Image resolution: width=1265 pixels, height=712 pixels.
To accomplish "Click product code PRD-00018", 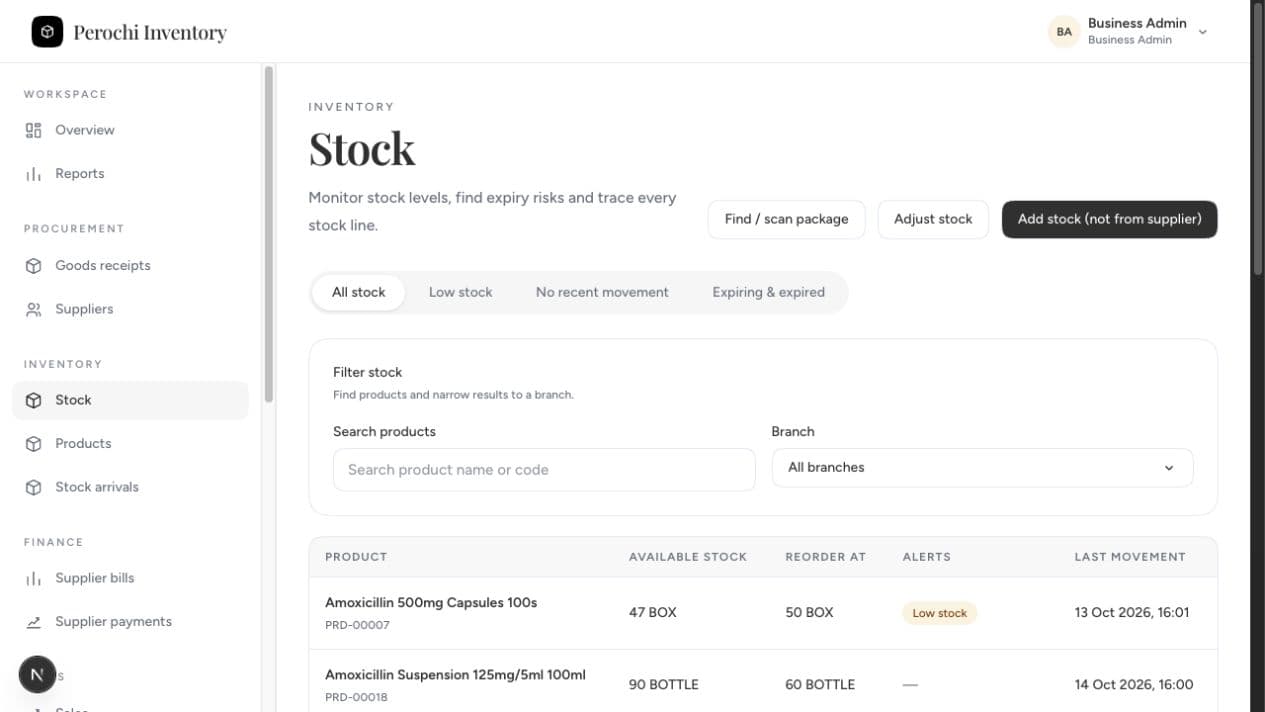I will tap(356, 697).
